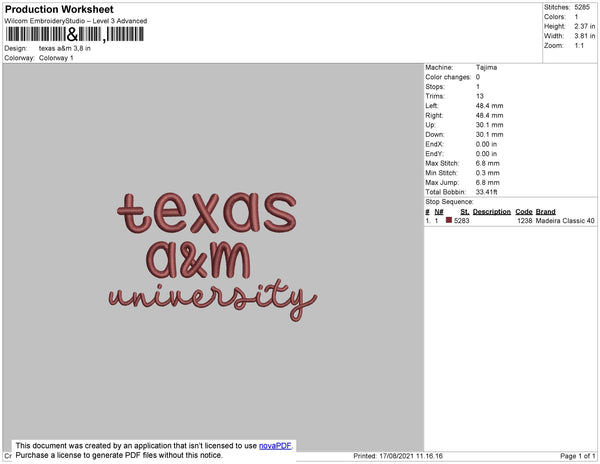Click the Max Stitch value 6.8 mm
The image size is (600, 464).
pyautogui.click(x=488, y=163)
